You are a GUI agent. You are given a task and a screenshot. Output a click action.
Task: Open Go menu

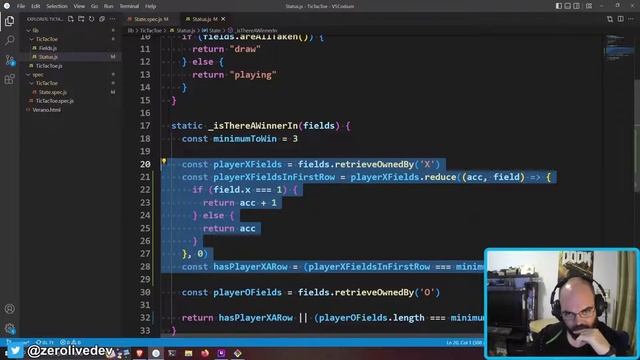click(x=94, y=6)
